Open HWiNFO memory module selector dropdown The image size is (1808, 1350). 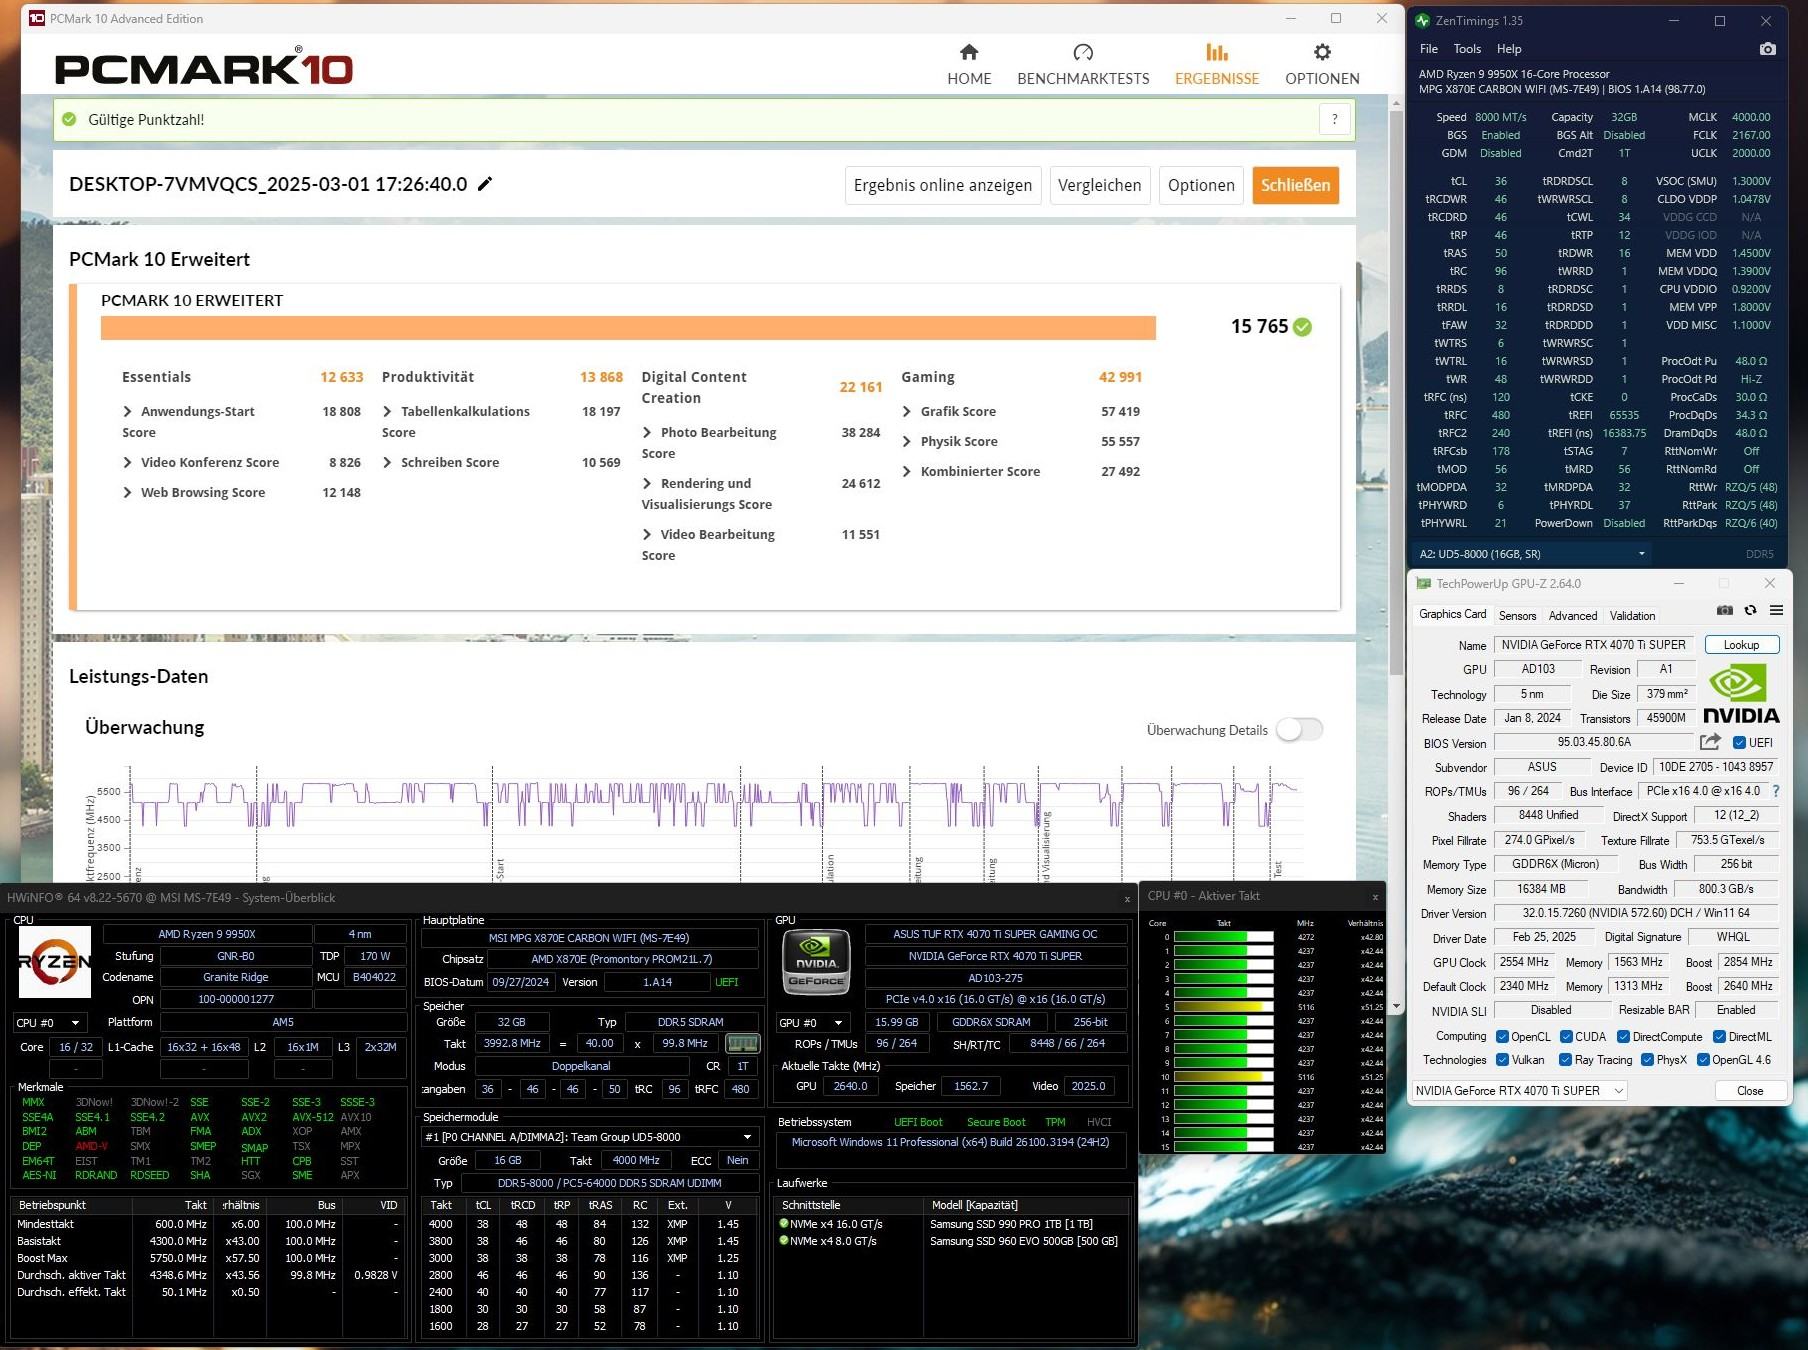point(589,1137)
